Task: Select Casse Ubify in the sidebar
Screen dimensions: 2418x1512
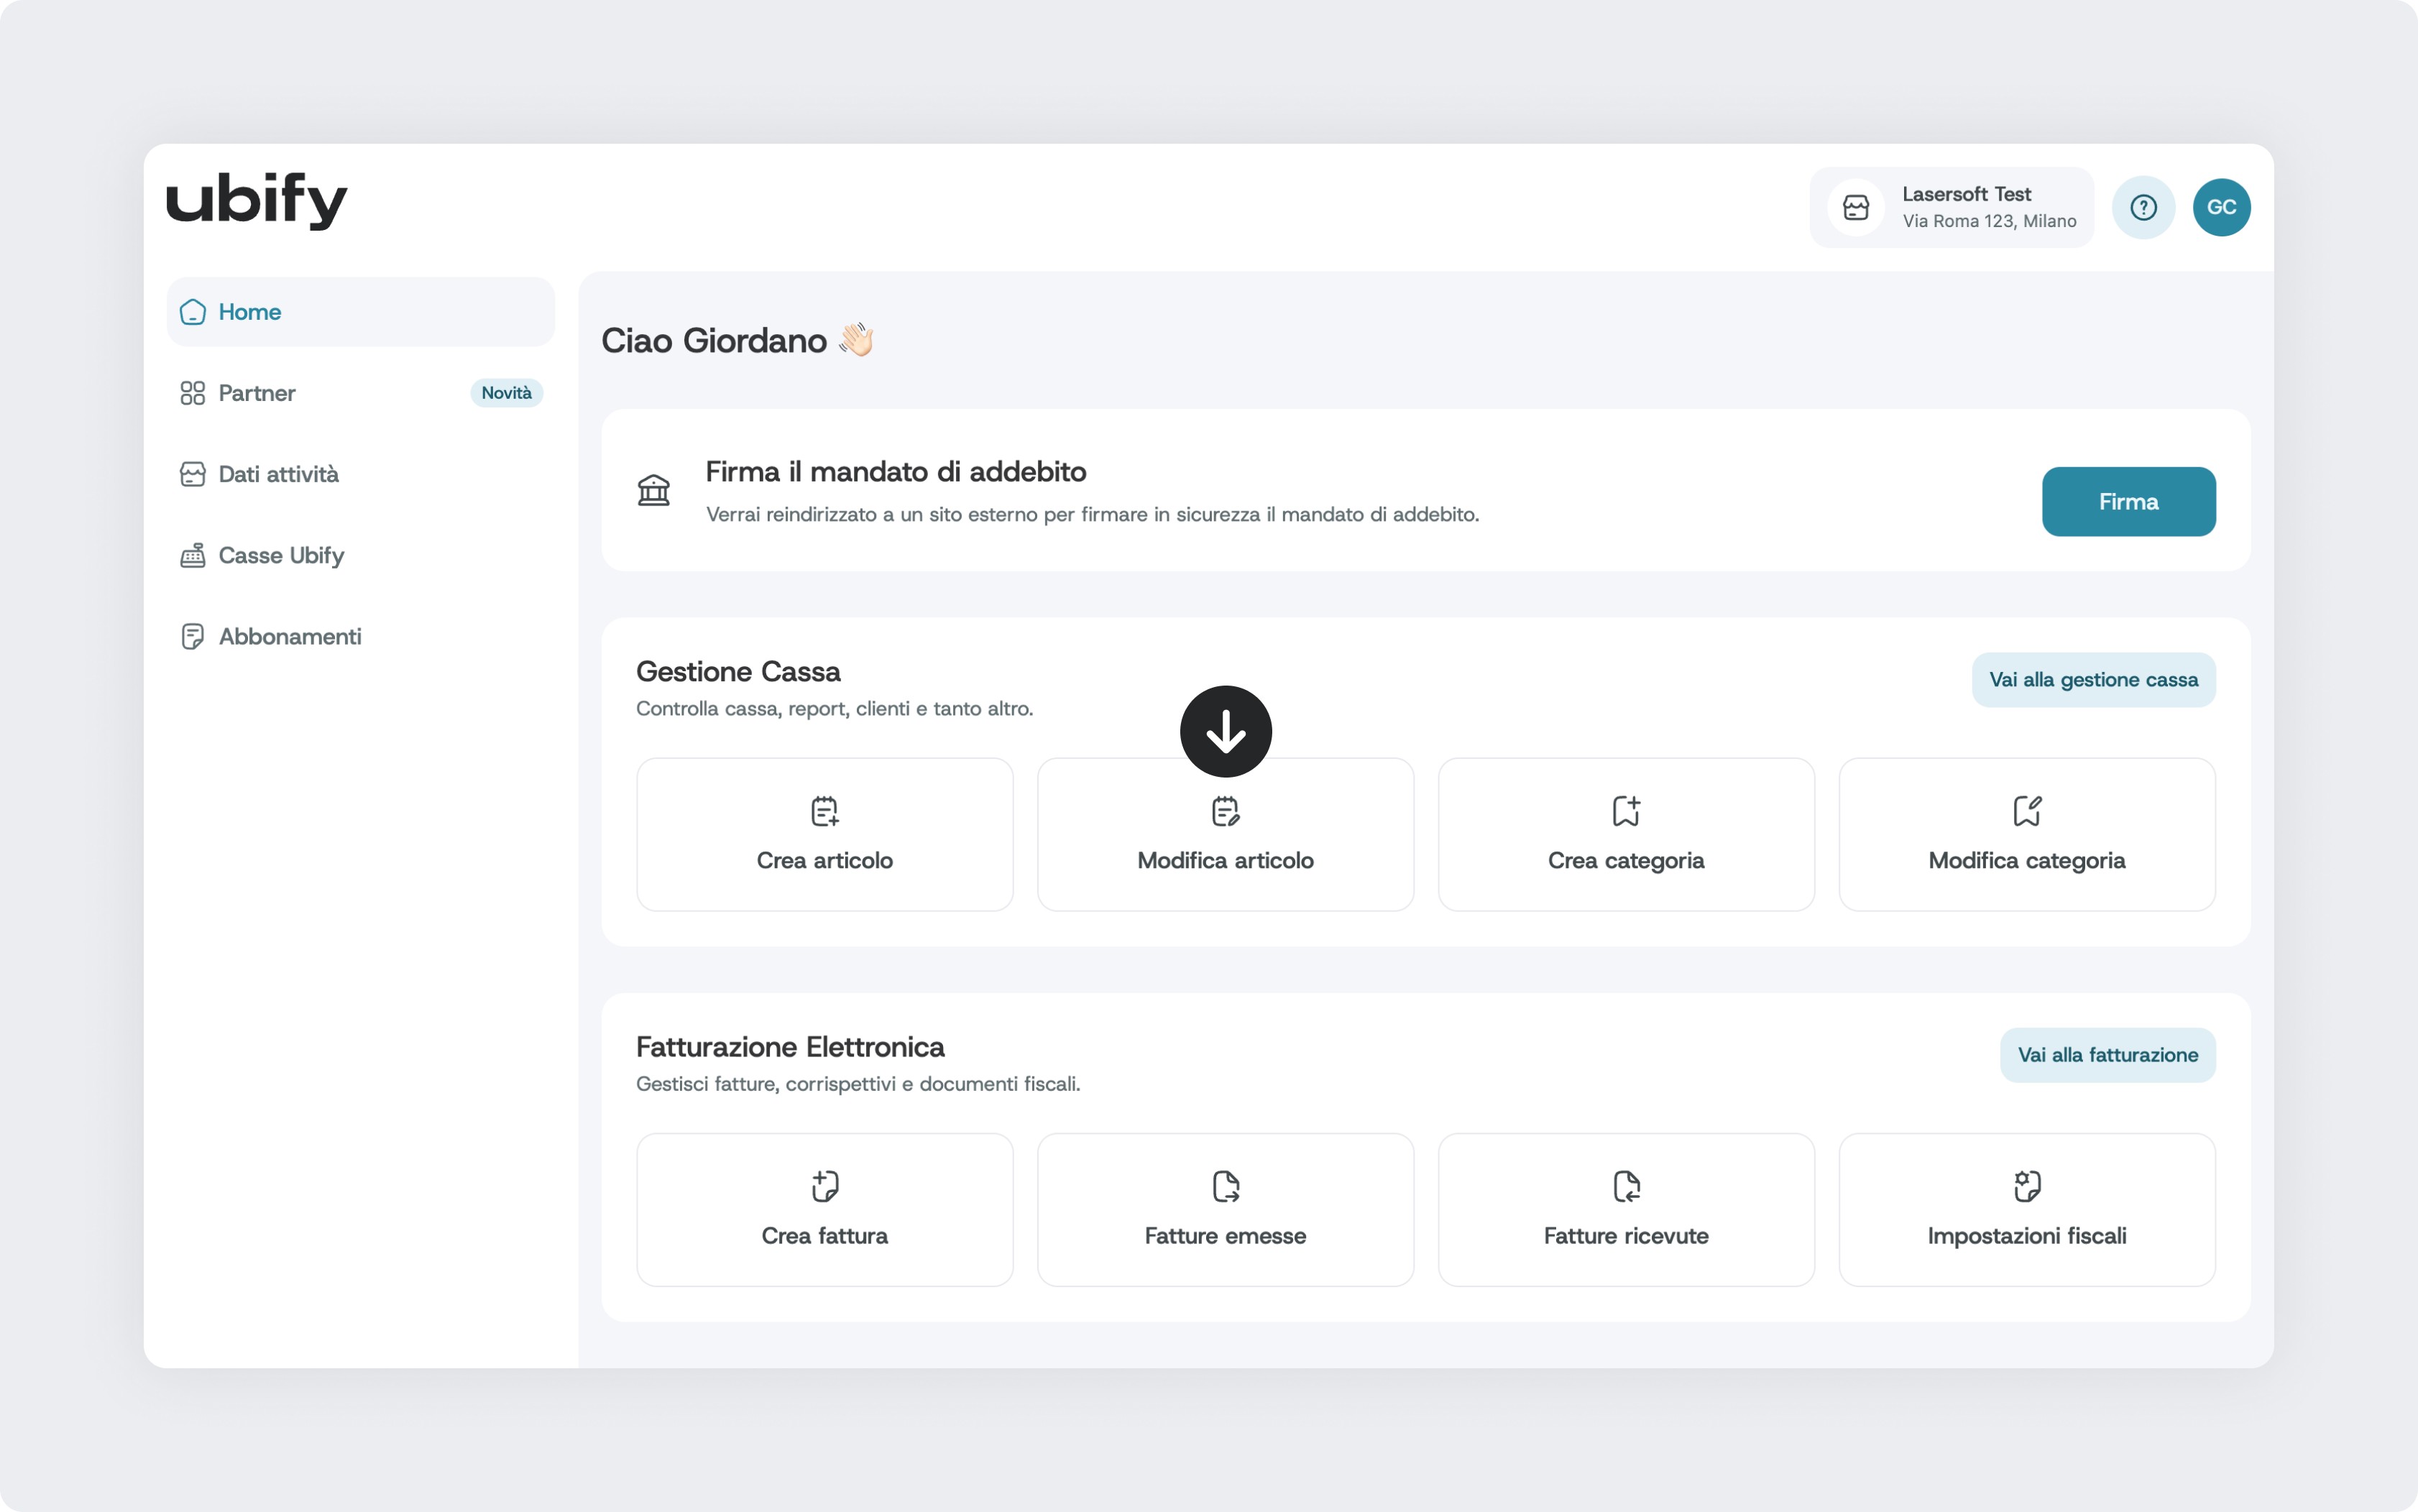Action: [281, 555]
